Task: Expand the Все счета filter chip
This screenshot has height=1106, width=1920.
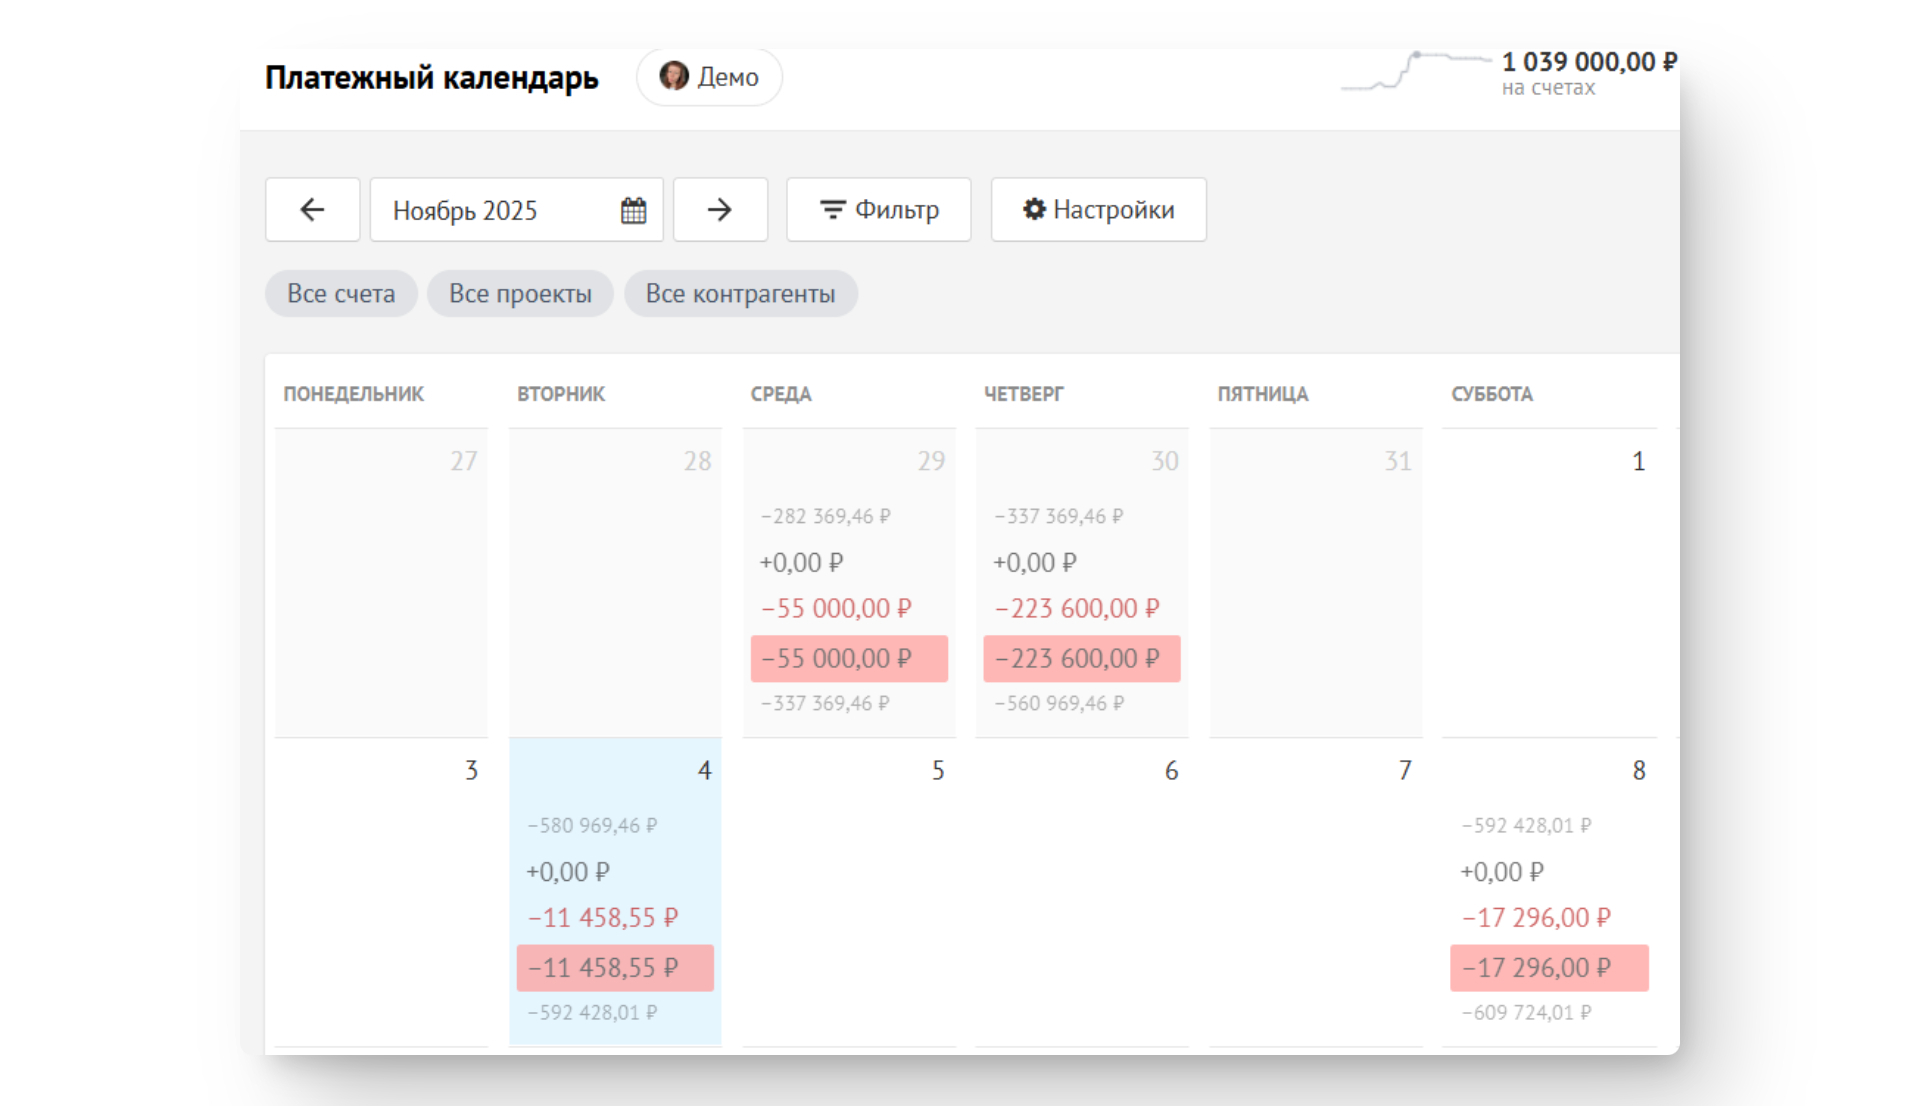Action: (x=341, y=294)
